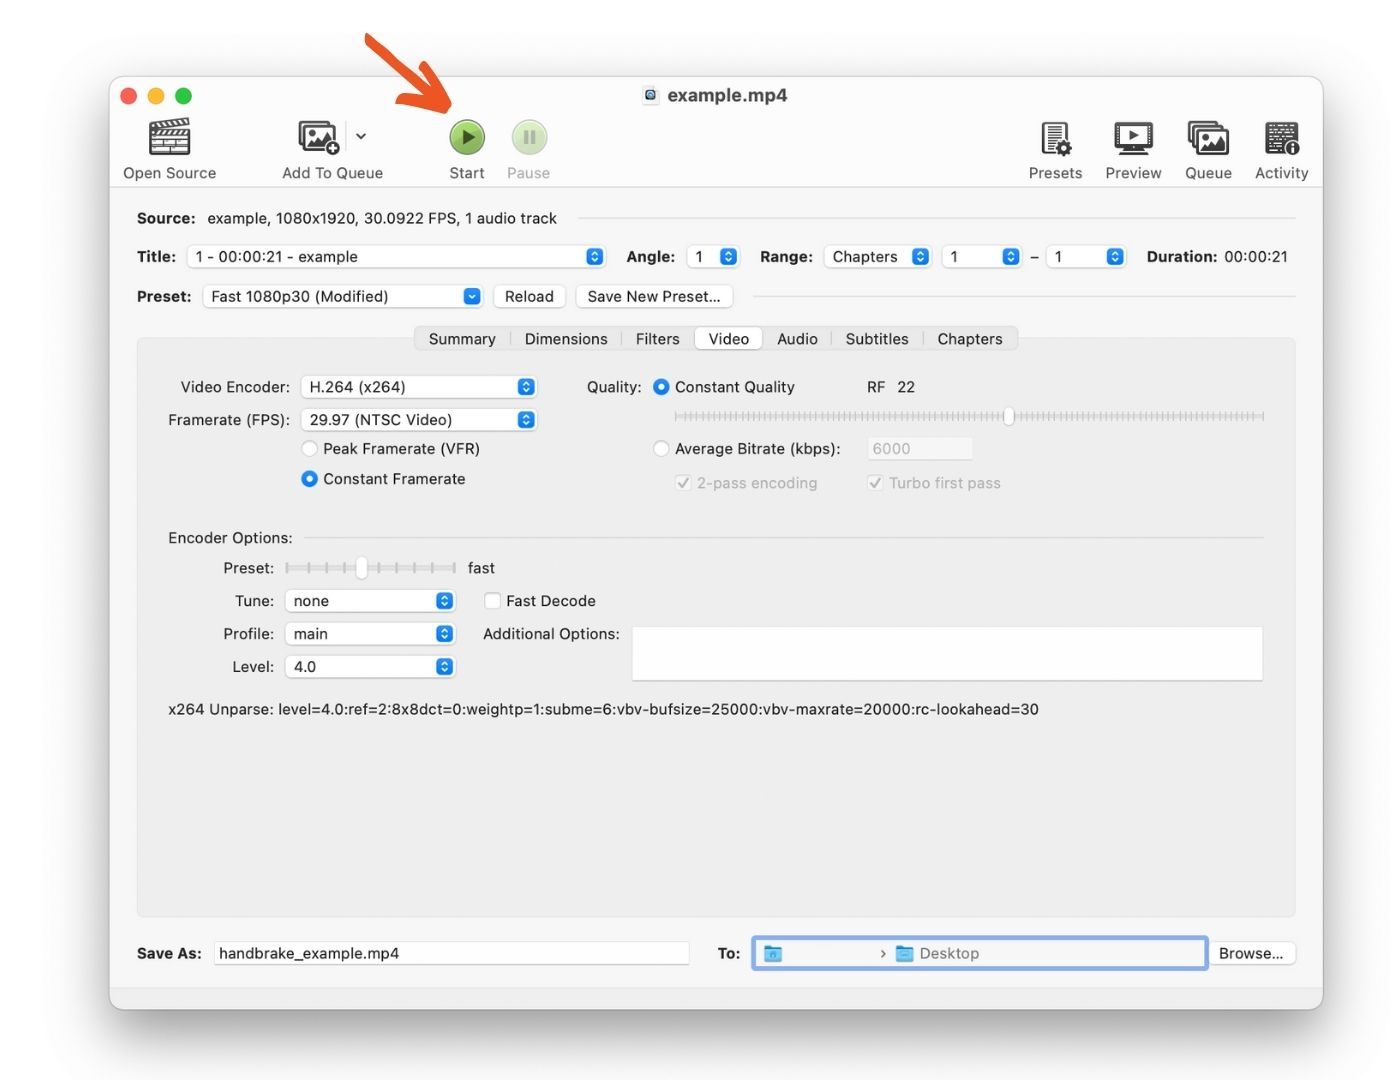Show the Queue window icon

pos(1208,139)
